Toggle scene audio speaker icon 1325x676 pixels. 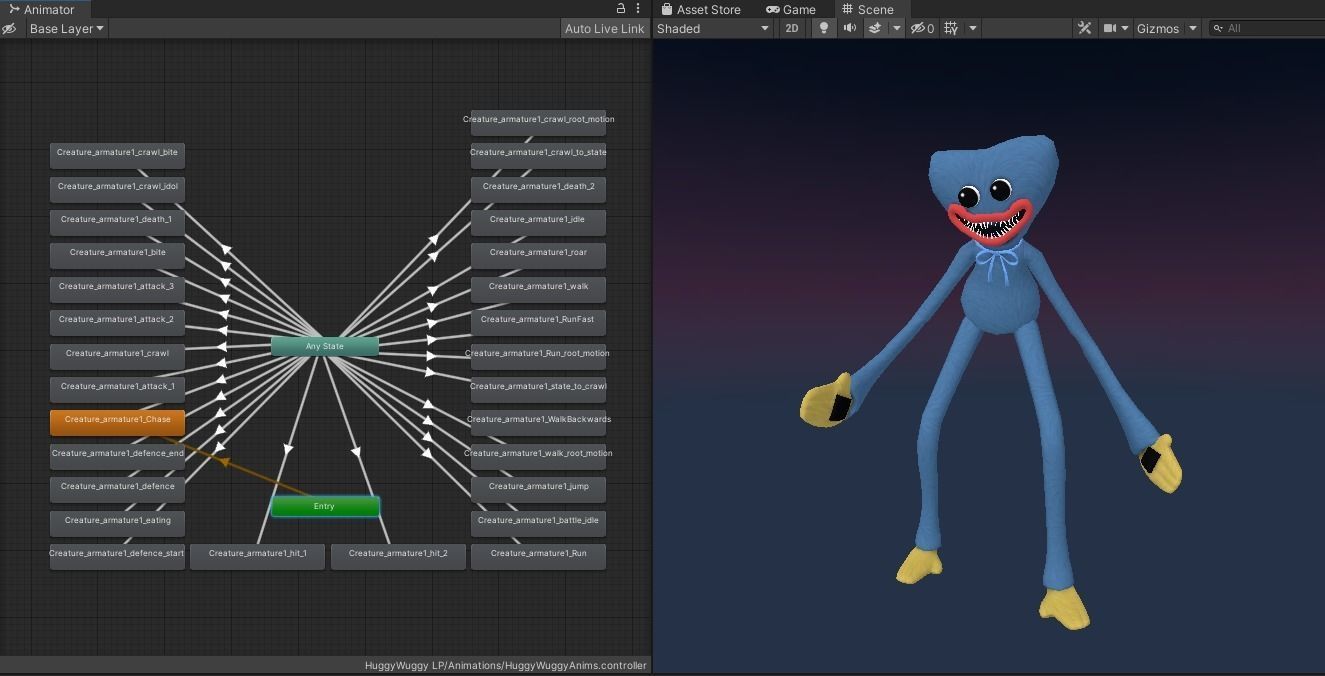(849, 29)
